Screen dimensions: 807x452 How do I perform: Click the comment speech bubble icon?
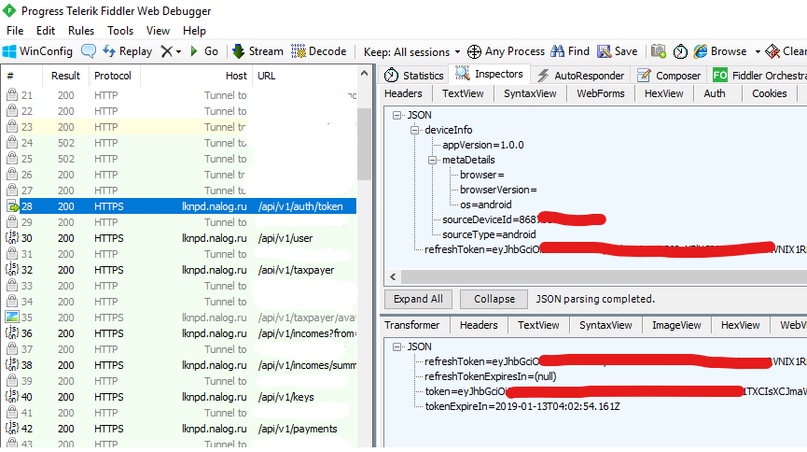[x=89, y=51]
